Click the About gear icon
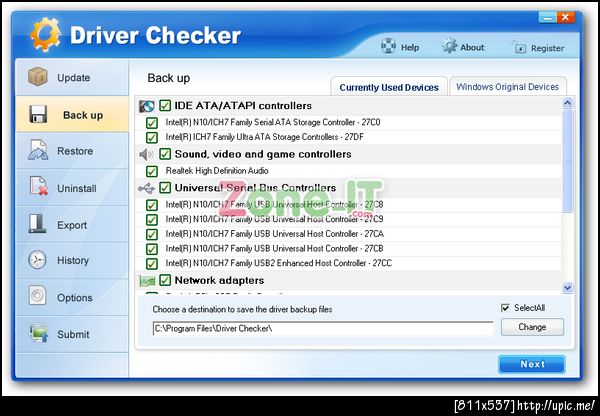 [x=449, y=46]
